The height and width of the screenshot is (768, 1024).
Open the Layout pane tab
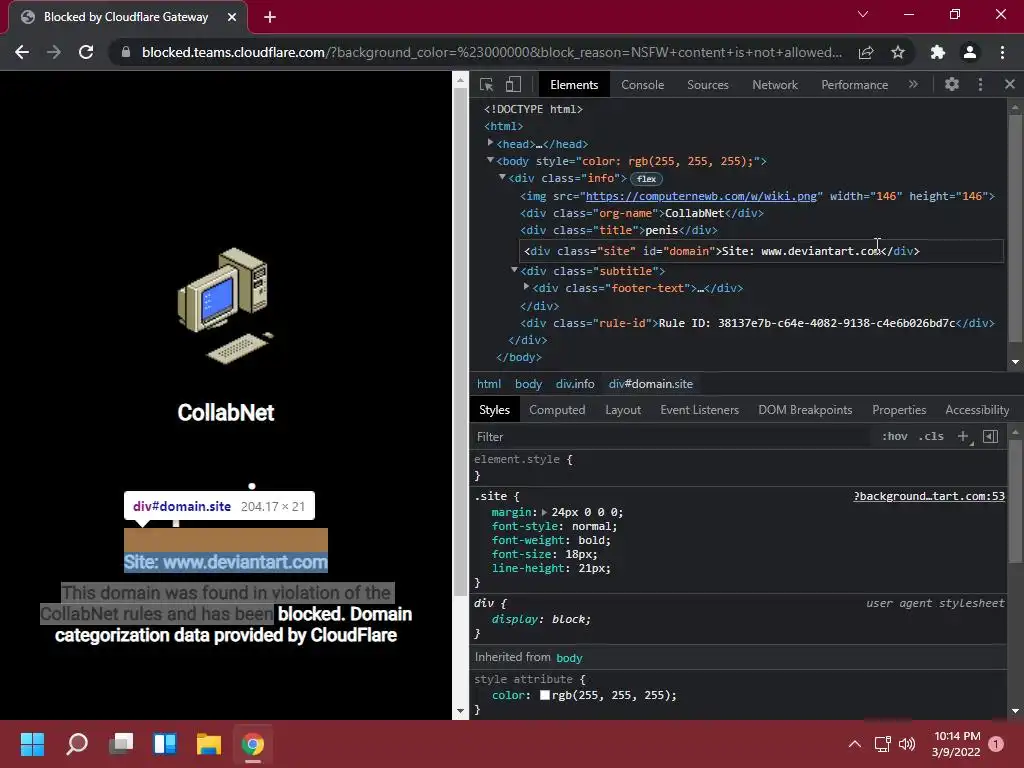[623, 409]
